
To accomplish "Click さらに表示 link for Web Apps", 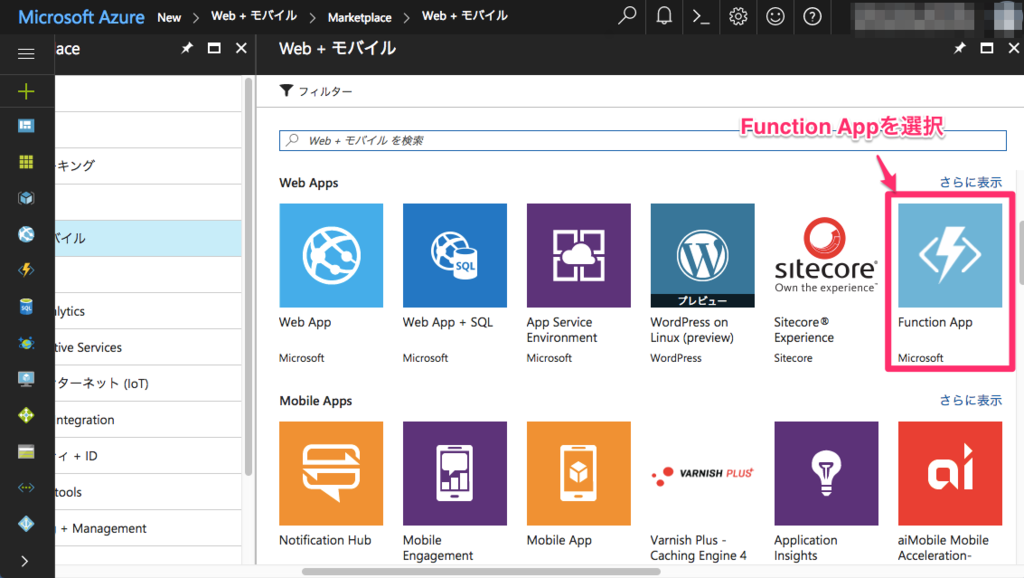I will [x=970, y=182].
